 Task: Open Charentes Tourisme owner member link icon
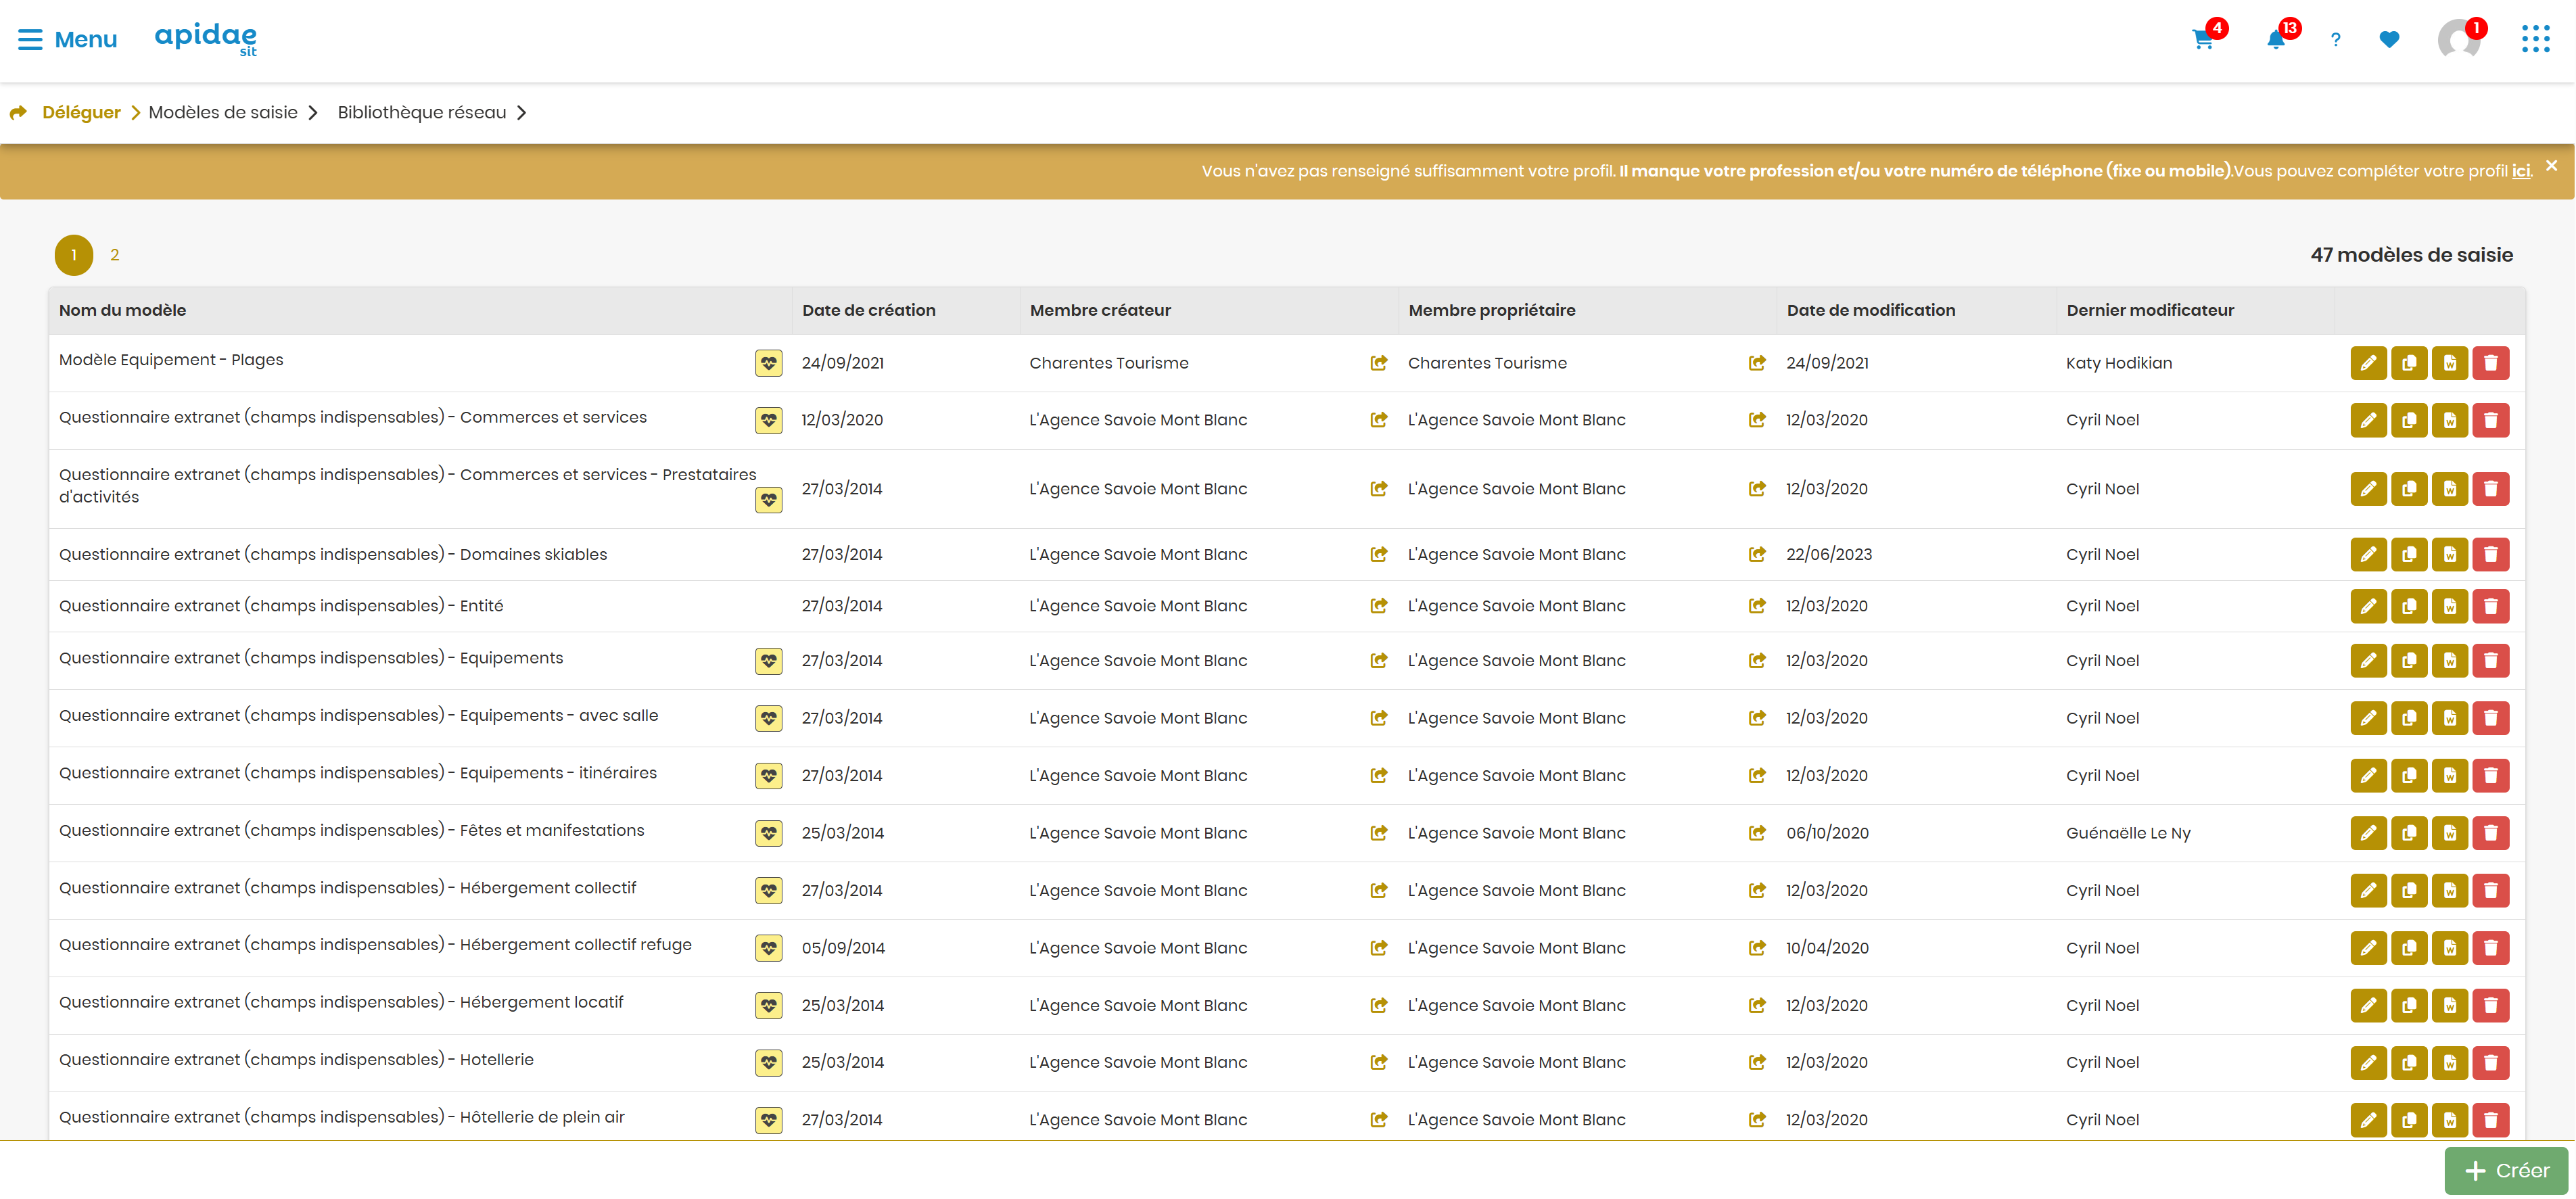point(1757,363)
